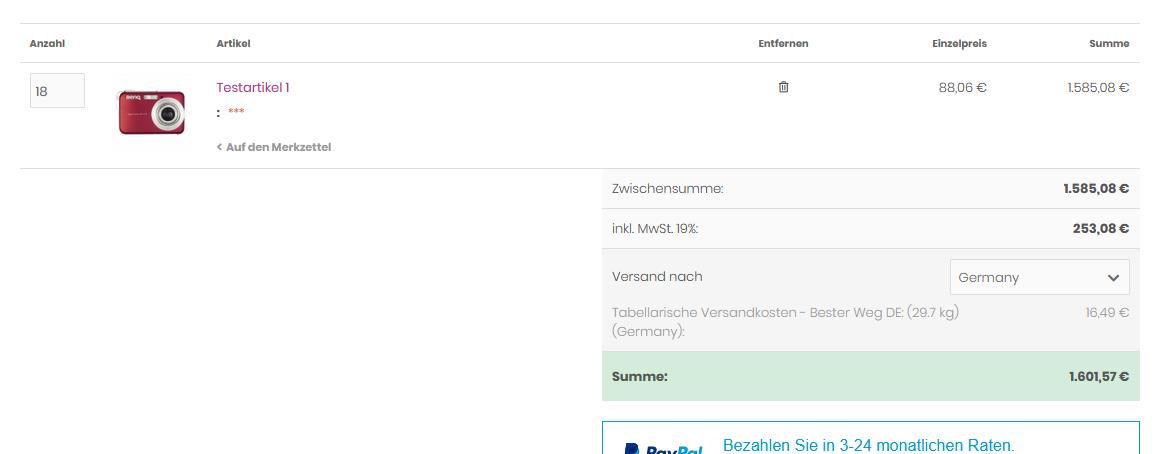Viewport: 1164px width, 454px height.
Task: Select the item row total 1.585,08 €
Action: [1097, 87]
